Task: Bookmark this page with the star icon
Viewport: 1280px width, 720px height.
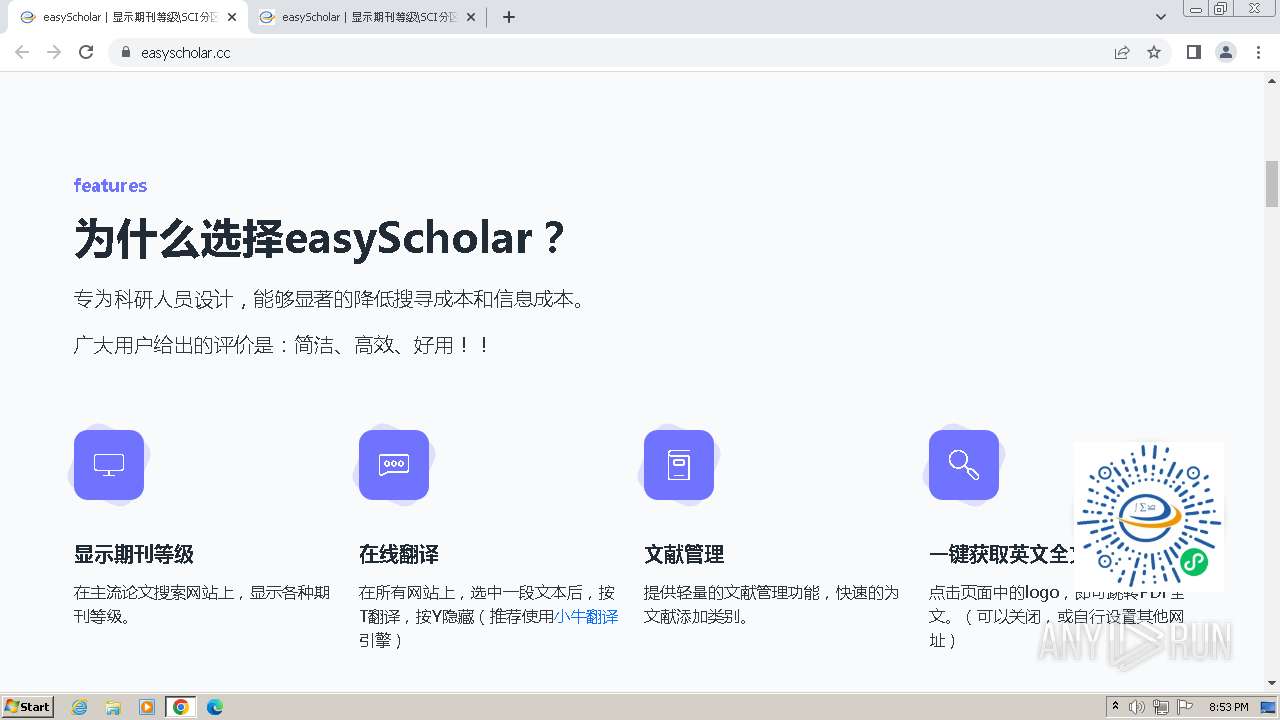Action: tap(1154, 52)
